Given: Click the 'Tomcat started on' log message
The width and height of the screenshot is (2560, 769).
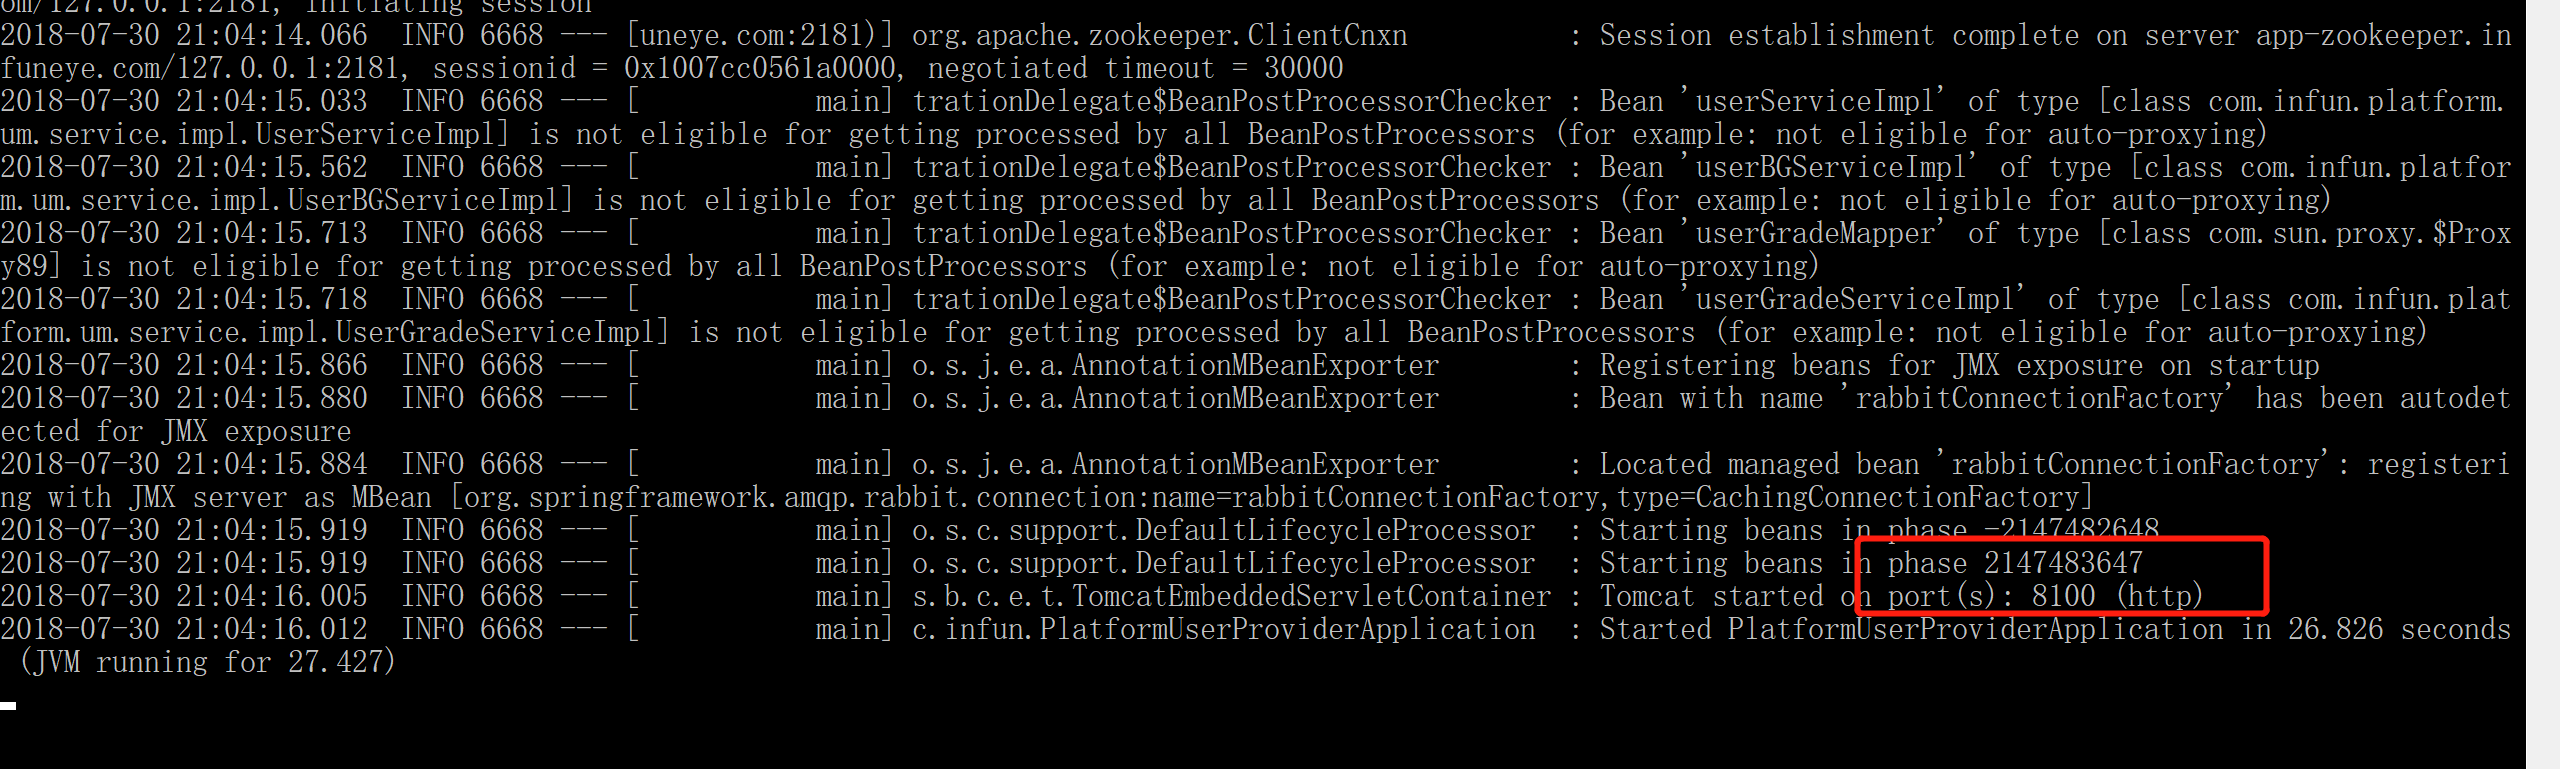Looking at the screenshot, I should (x=1728, y=597).
